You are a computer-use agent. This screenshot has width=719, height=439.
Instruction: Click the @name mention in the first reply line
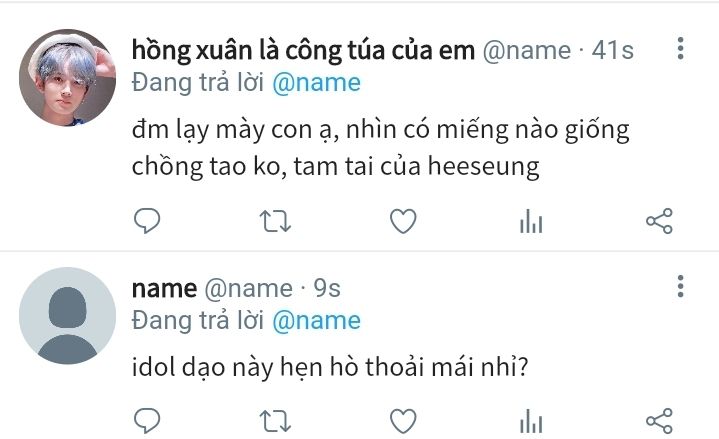coord(316,83)
